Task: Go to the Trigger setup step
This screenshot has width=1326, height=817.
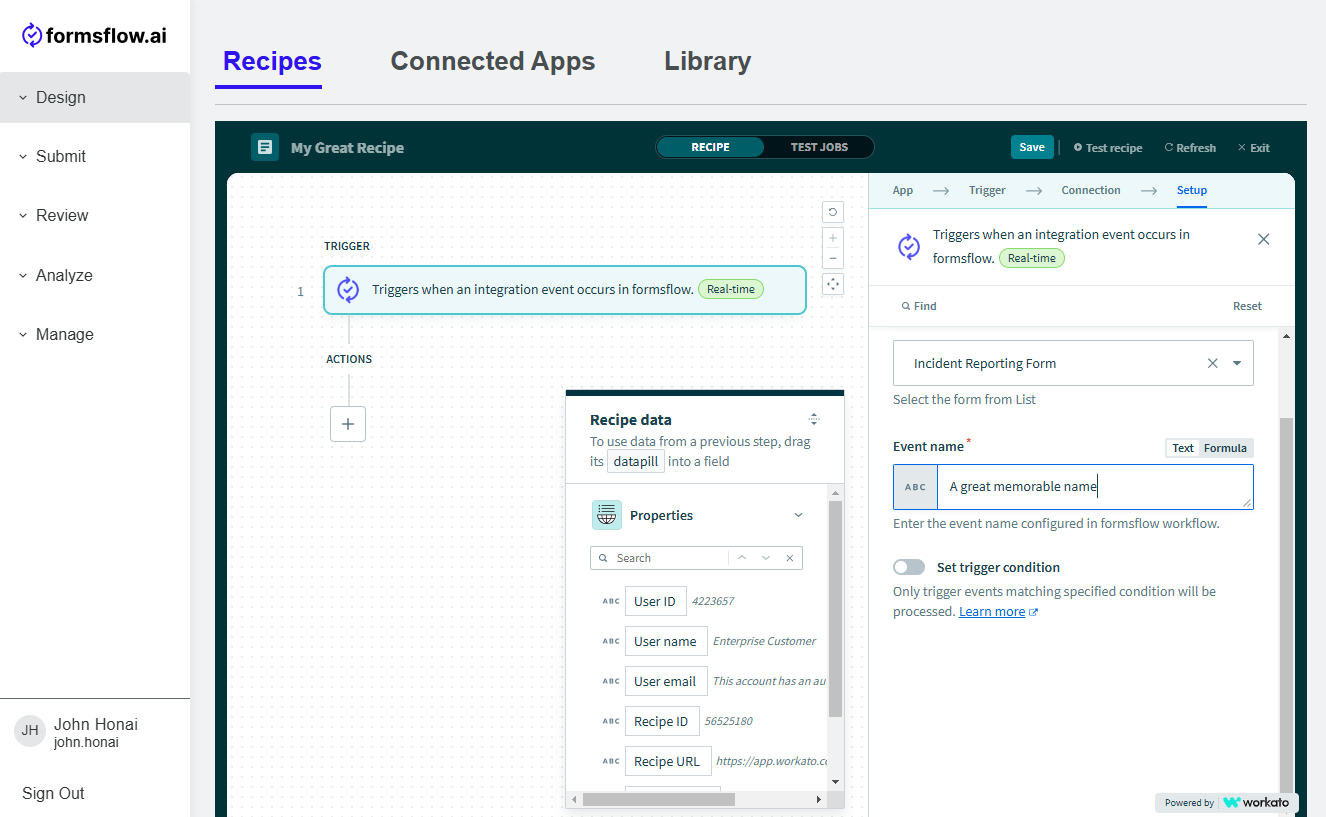Action: pyautogui.click(x=987, y=190)
